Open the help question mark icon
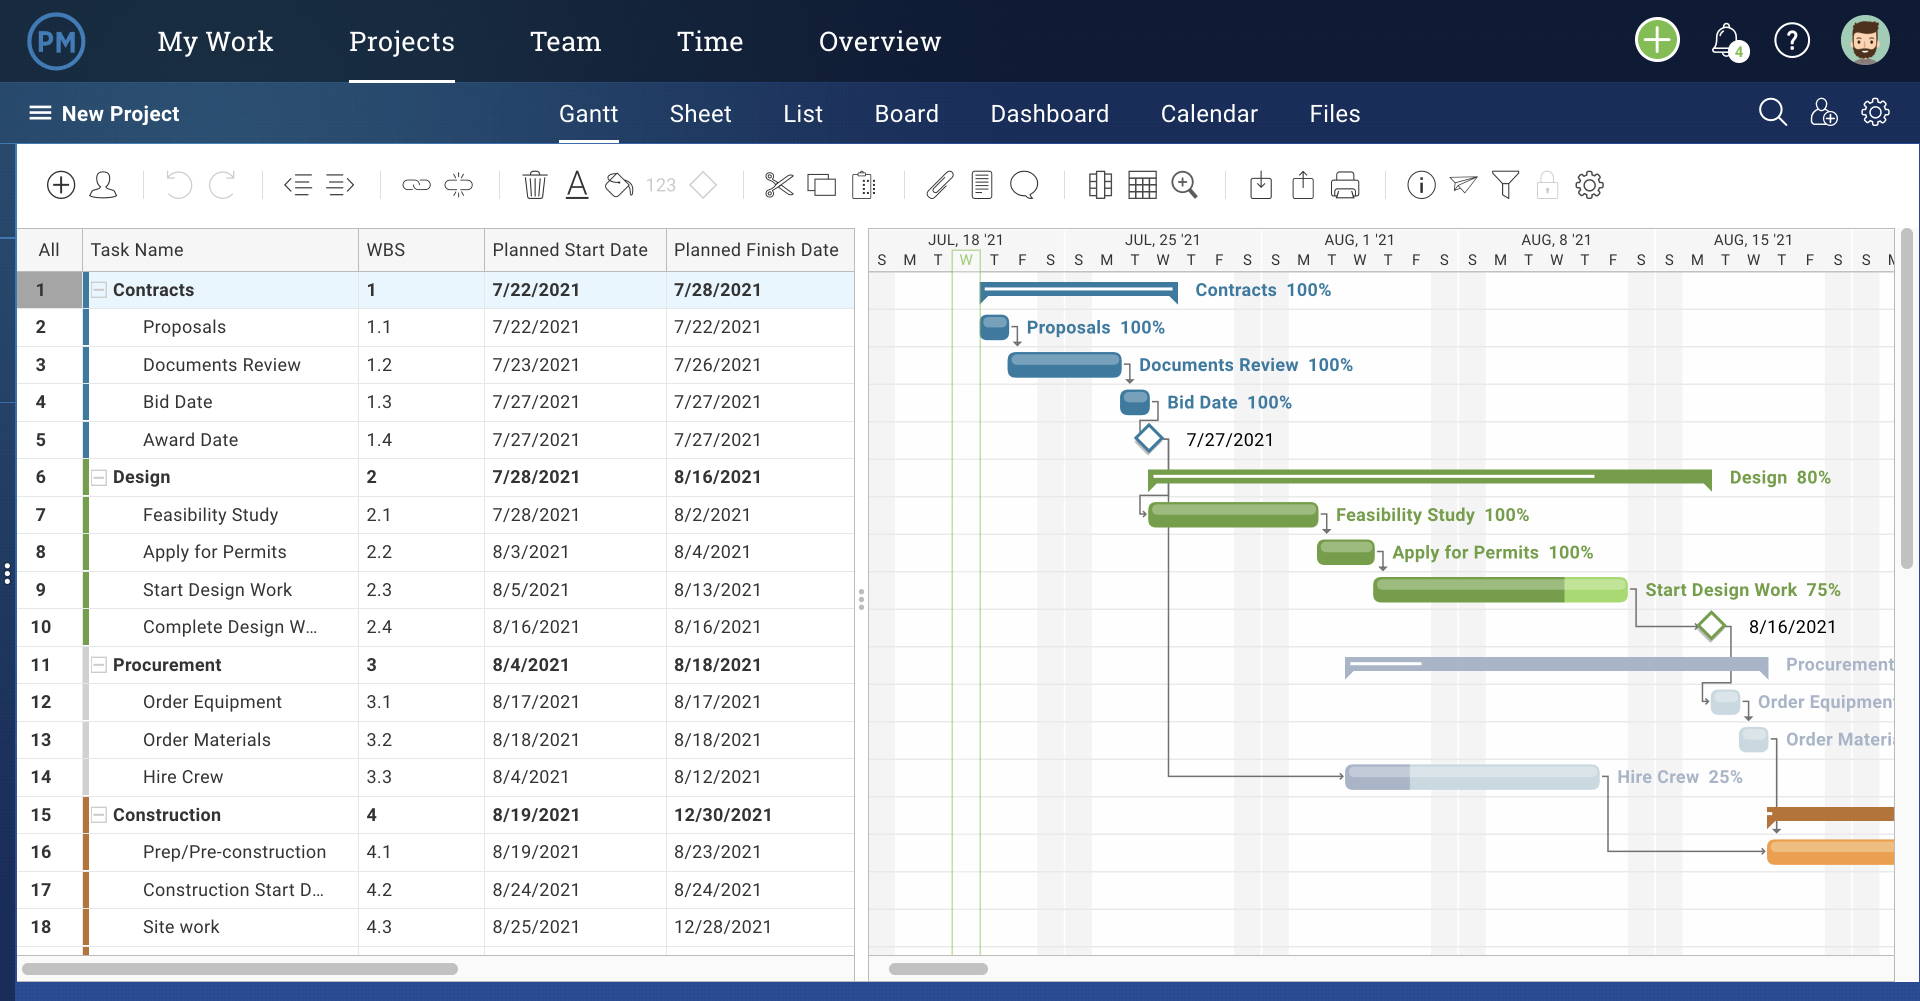This screenshot has height=1001, width=1920. coord(1792,41)
